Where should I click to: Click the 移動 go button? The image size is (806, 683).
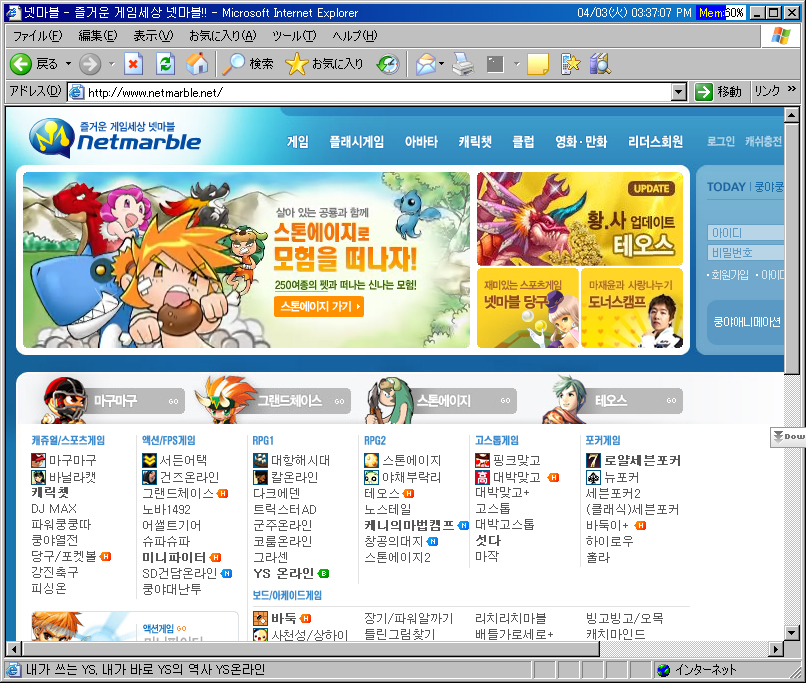pos(718,92)
